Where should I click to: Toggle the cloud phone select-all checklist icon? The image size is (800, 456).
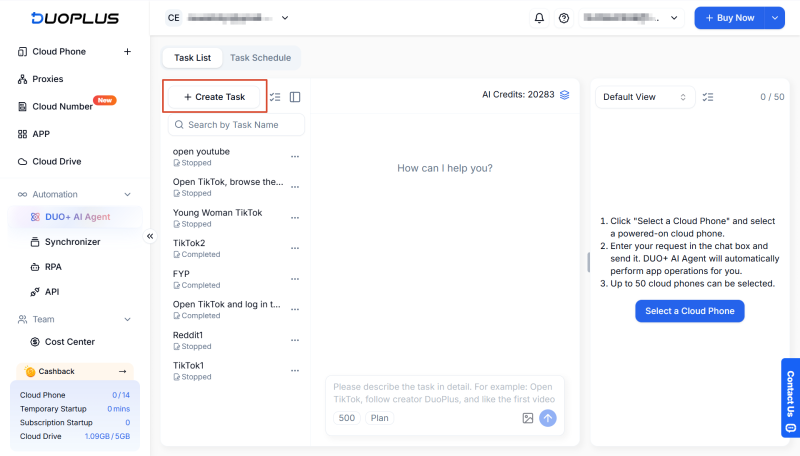click(708, 97)
